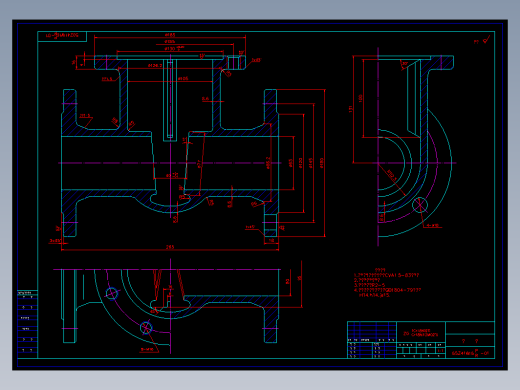Select the 1:1 scale cell in title block
This screenshot has width=520, height=390.
[x=440, y=351]
